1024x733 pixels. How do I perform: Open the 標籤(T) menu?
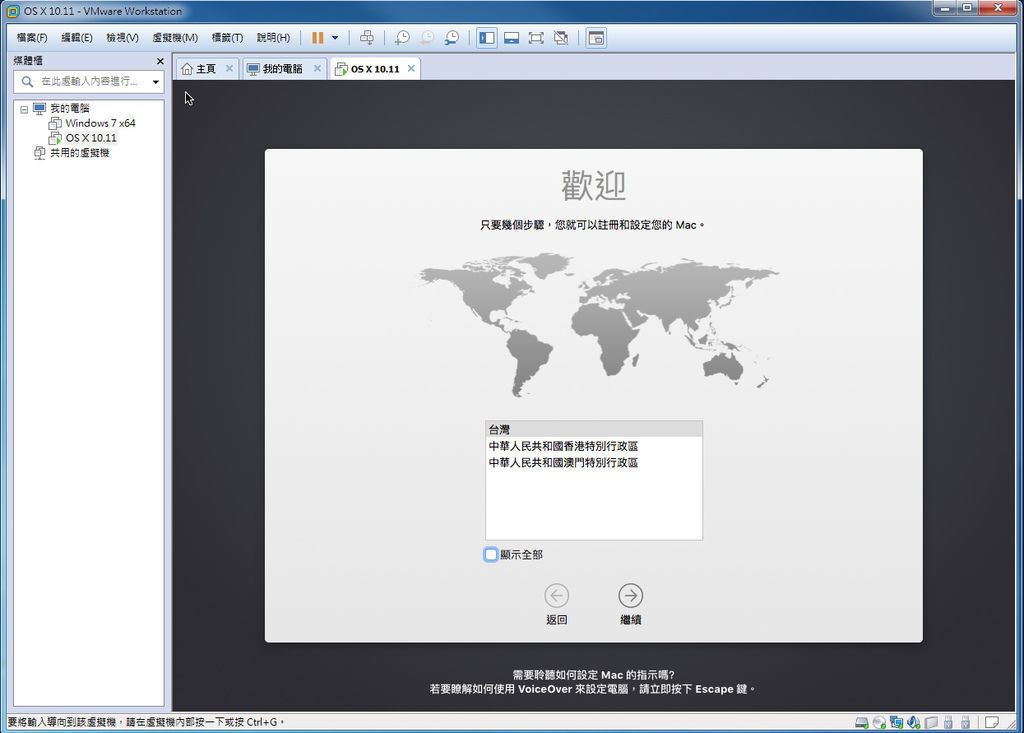tap(227, 38)
